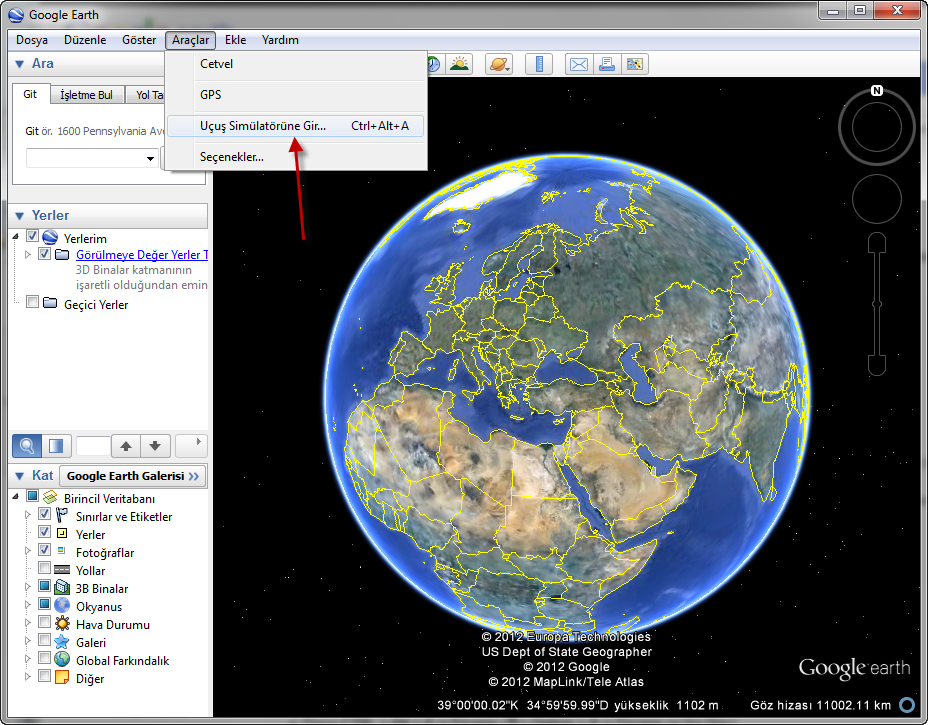Open Seçenekler from the Araçlar menu

[232, 157]
